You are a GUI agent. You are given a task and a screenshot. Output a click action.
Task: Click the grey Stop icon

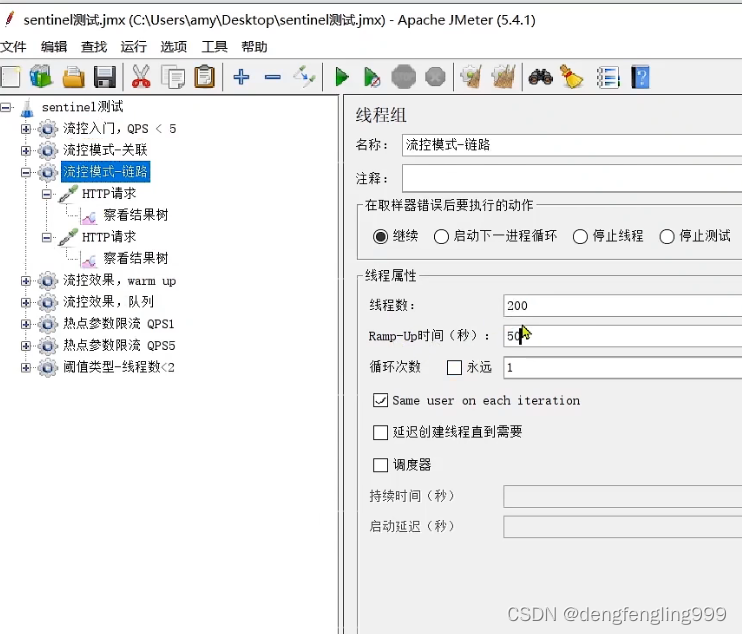(404, 77)
